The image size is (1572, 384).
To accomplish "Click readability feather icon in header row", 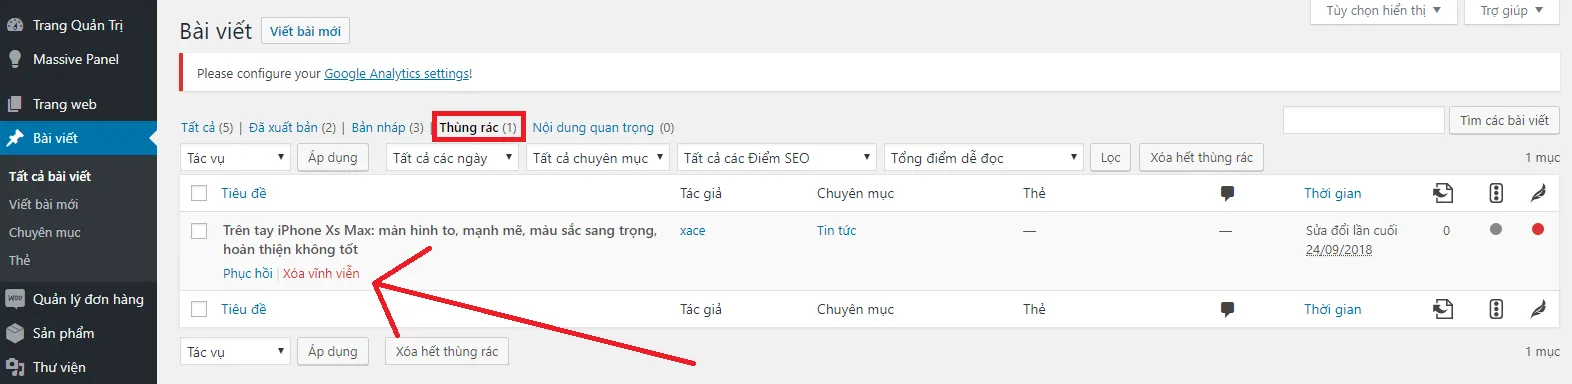I will (1538, 193).
